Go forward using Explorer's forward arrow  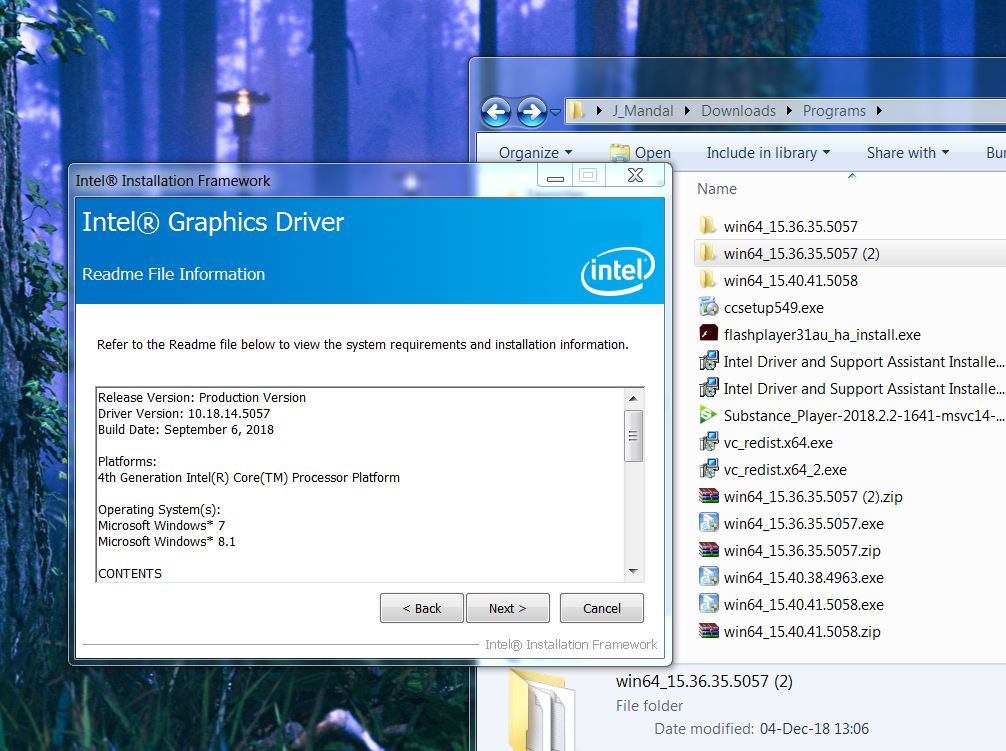(x=532, y=112)
